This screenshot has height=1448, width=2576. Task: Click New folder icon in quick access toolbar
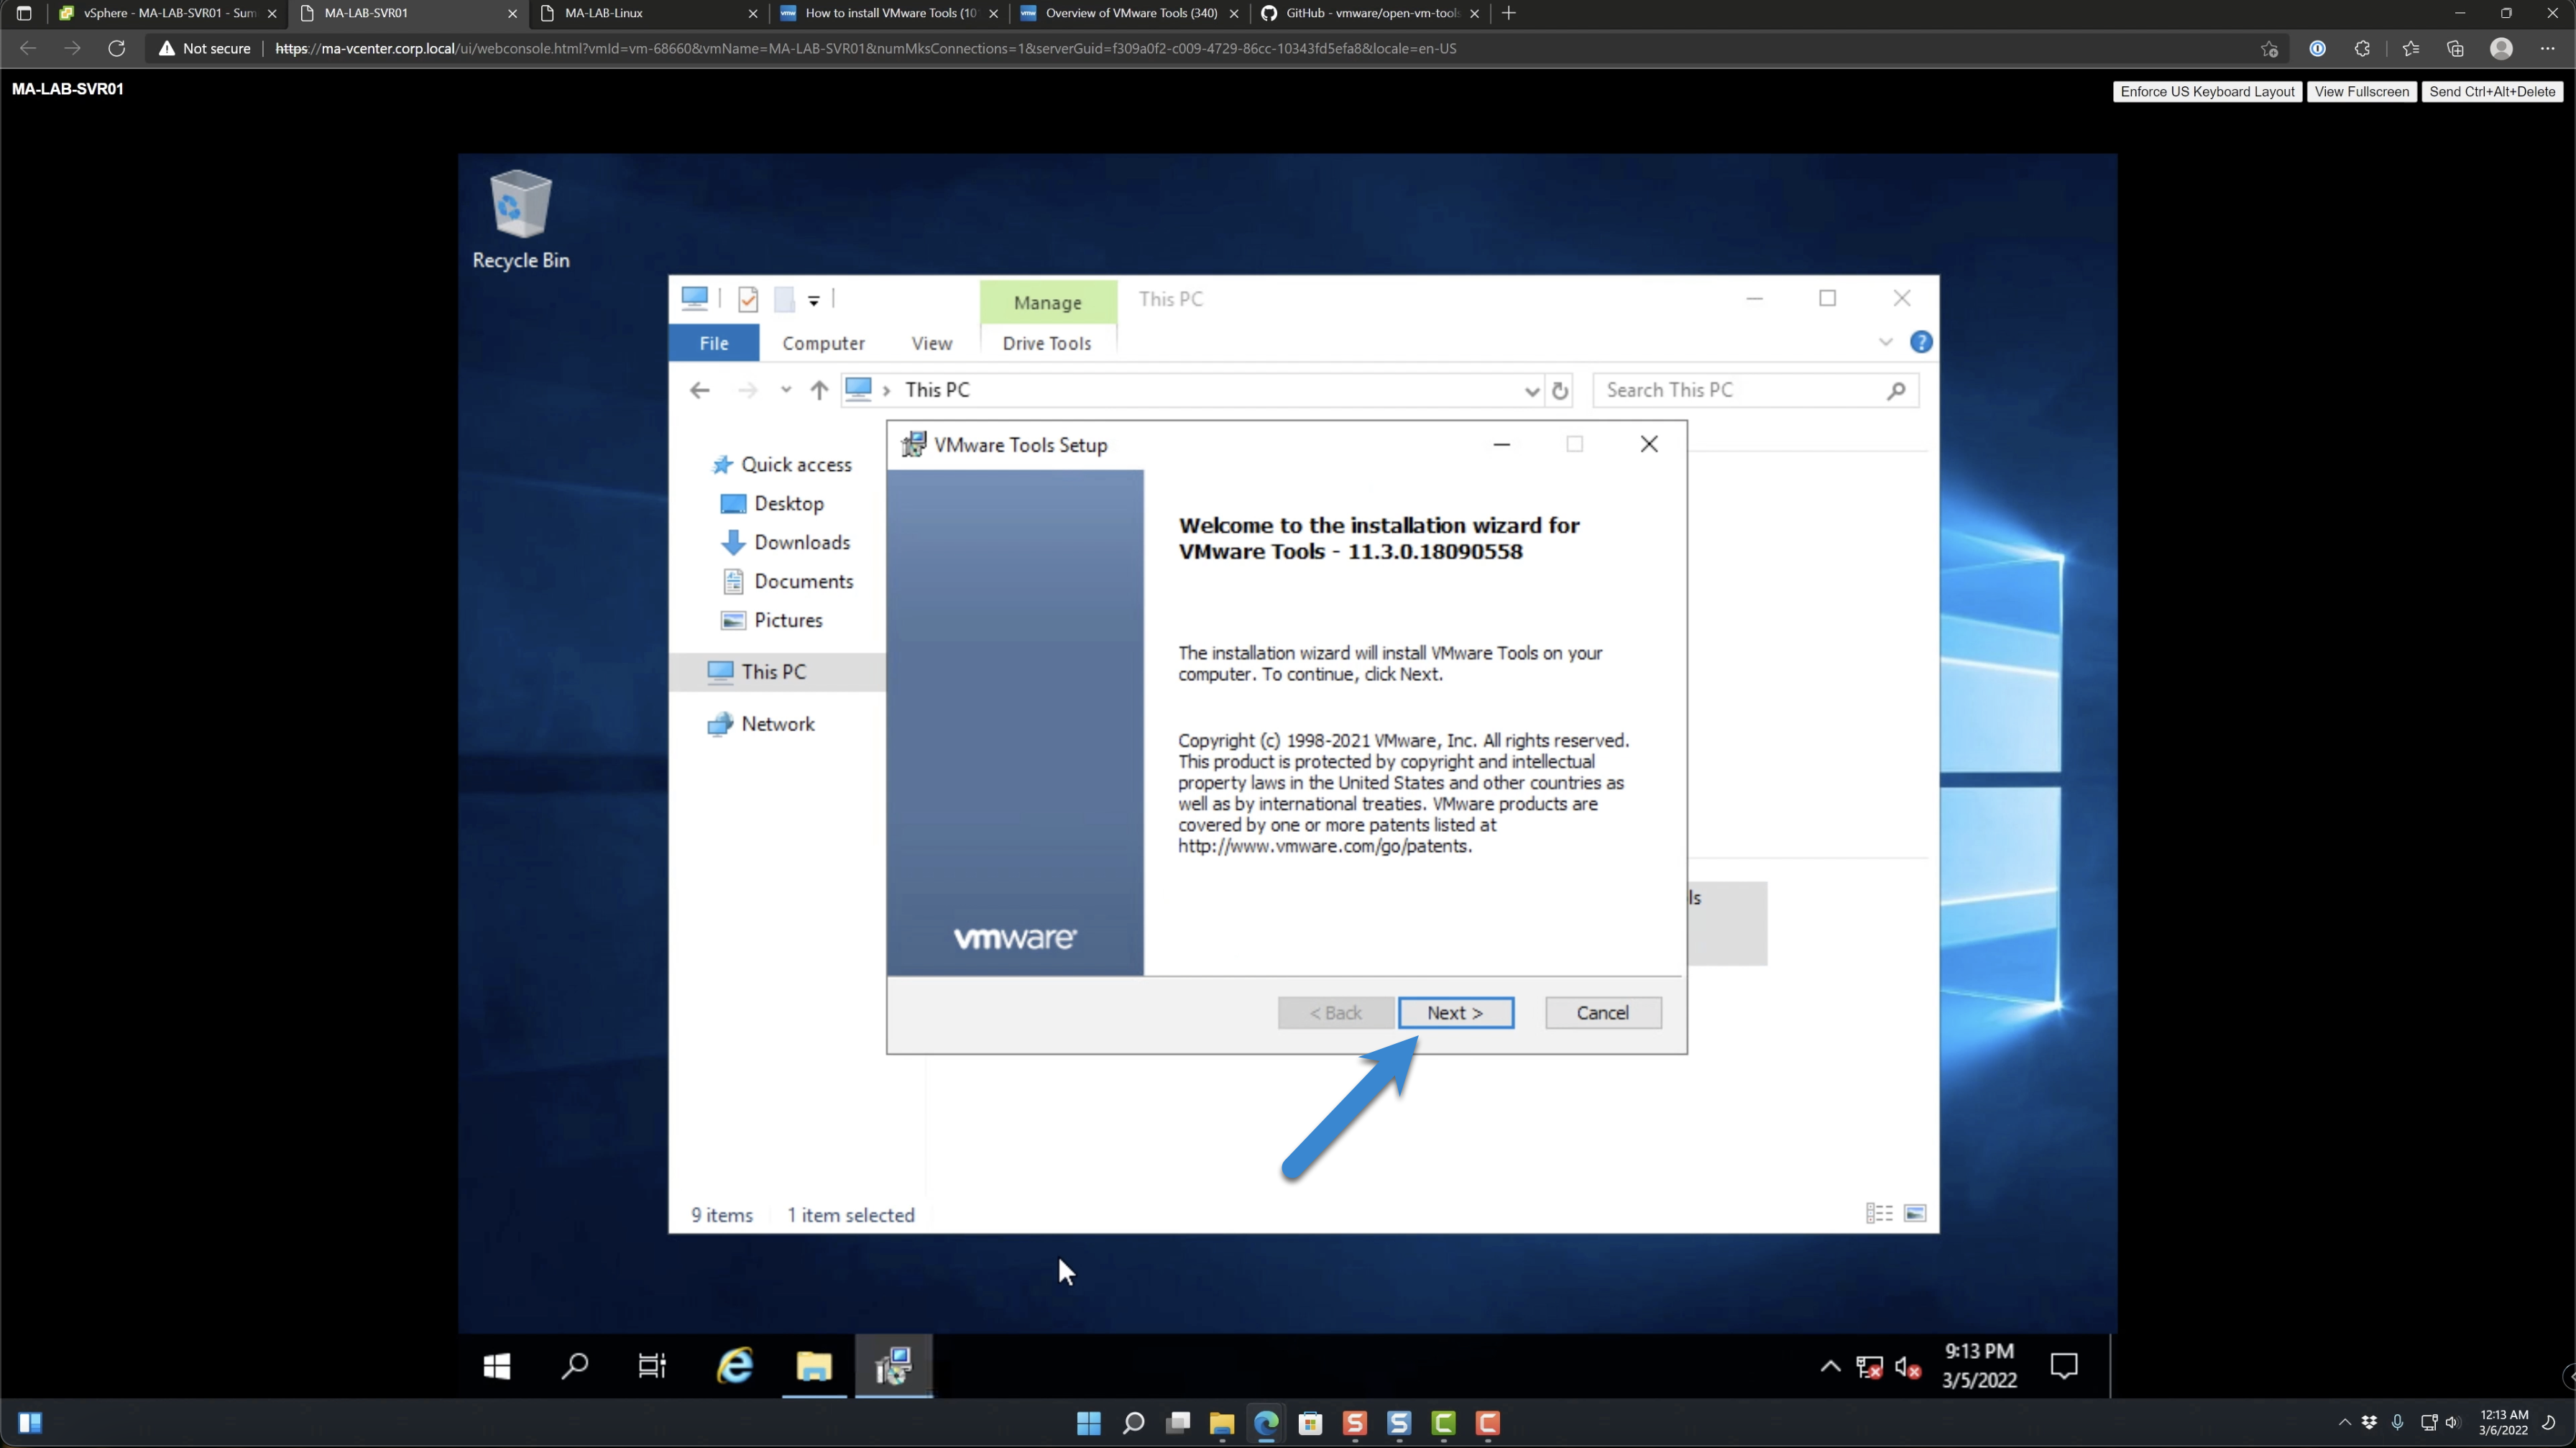785,299
